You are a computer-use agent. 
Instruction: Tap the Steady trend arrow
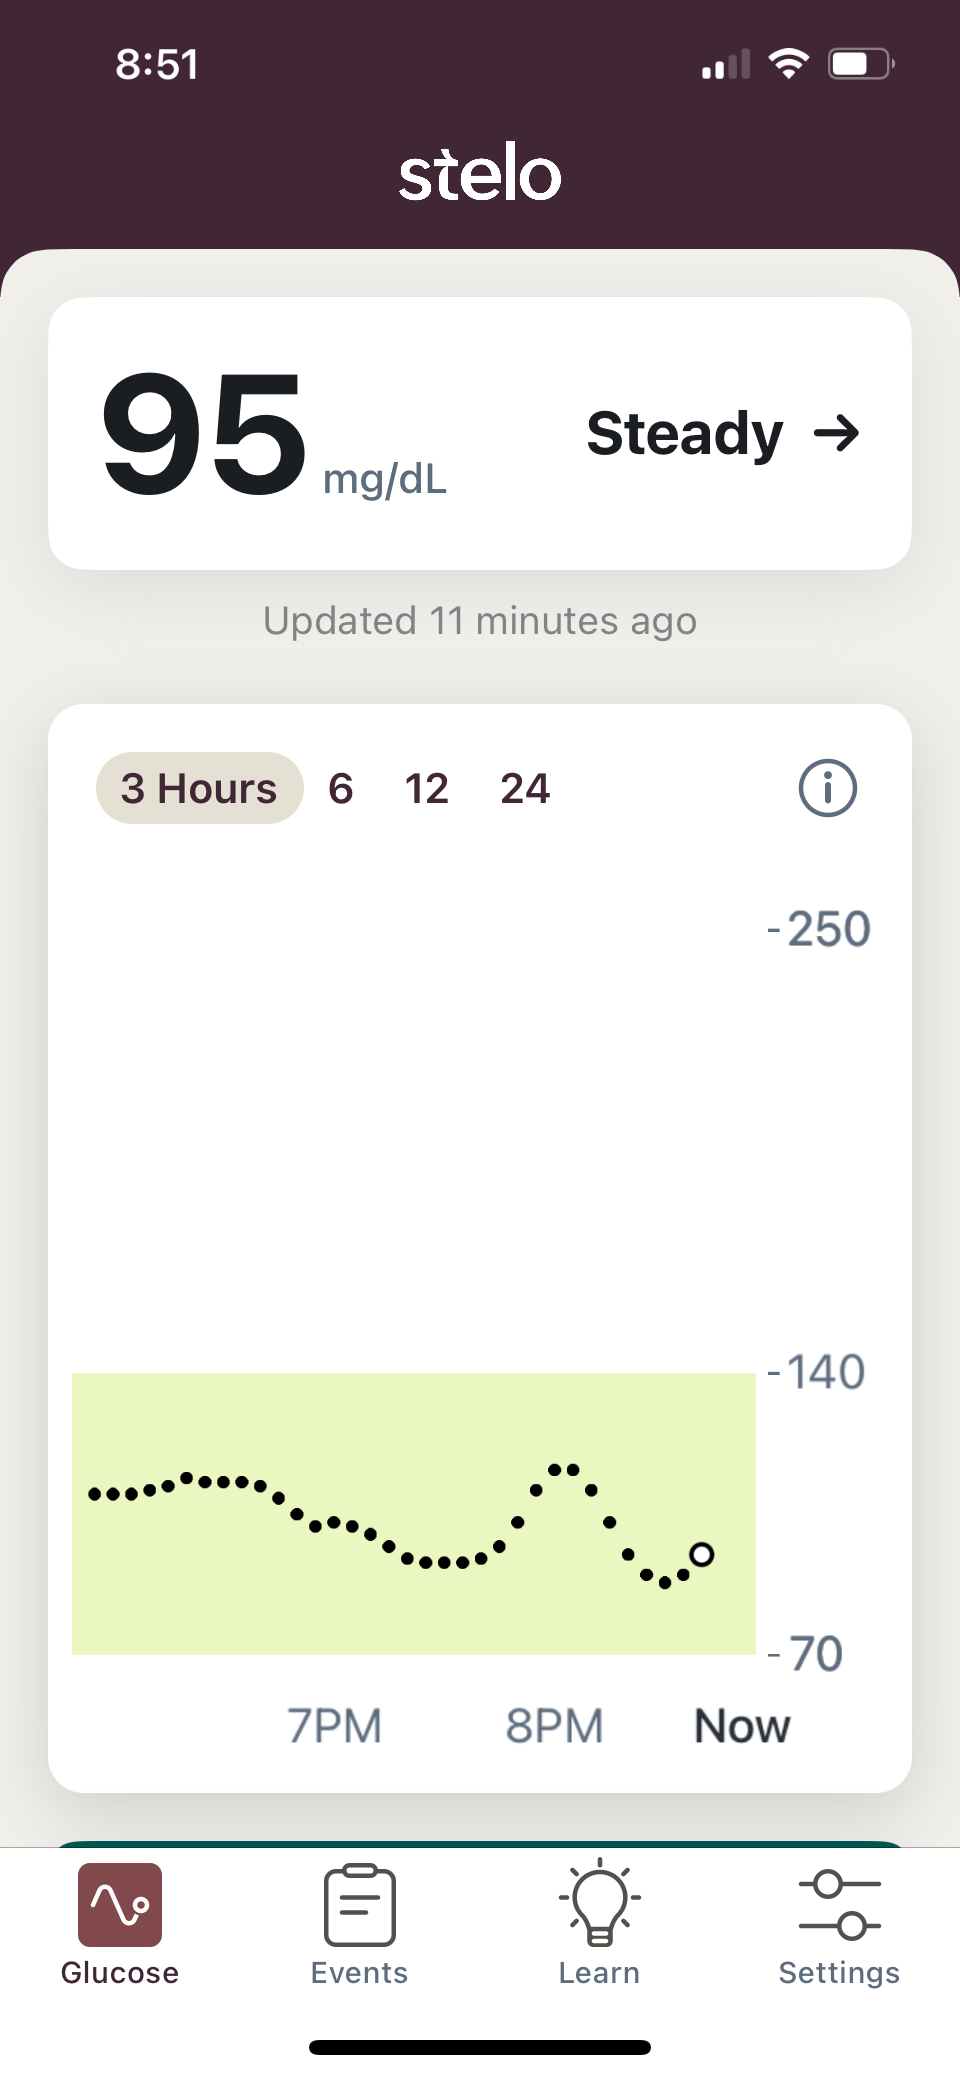tap(837, 433)
